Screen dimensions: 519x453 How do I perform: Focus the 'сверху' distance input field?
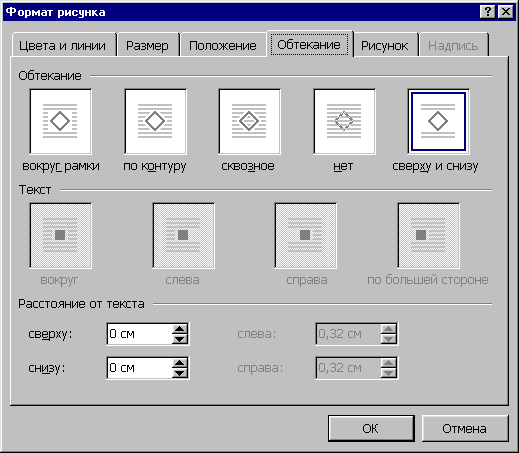tap(139, 334)
